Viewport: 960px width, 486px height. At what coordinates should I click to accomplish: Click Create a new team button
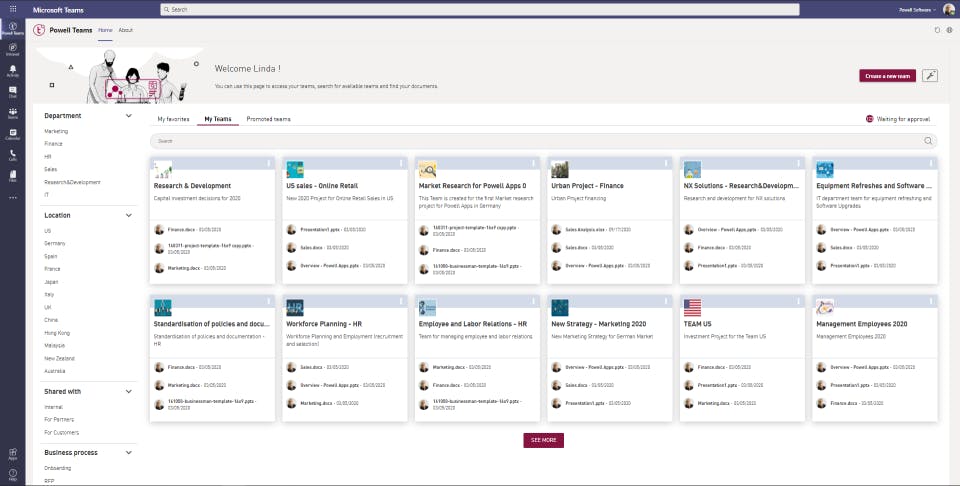point(888,76)
